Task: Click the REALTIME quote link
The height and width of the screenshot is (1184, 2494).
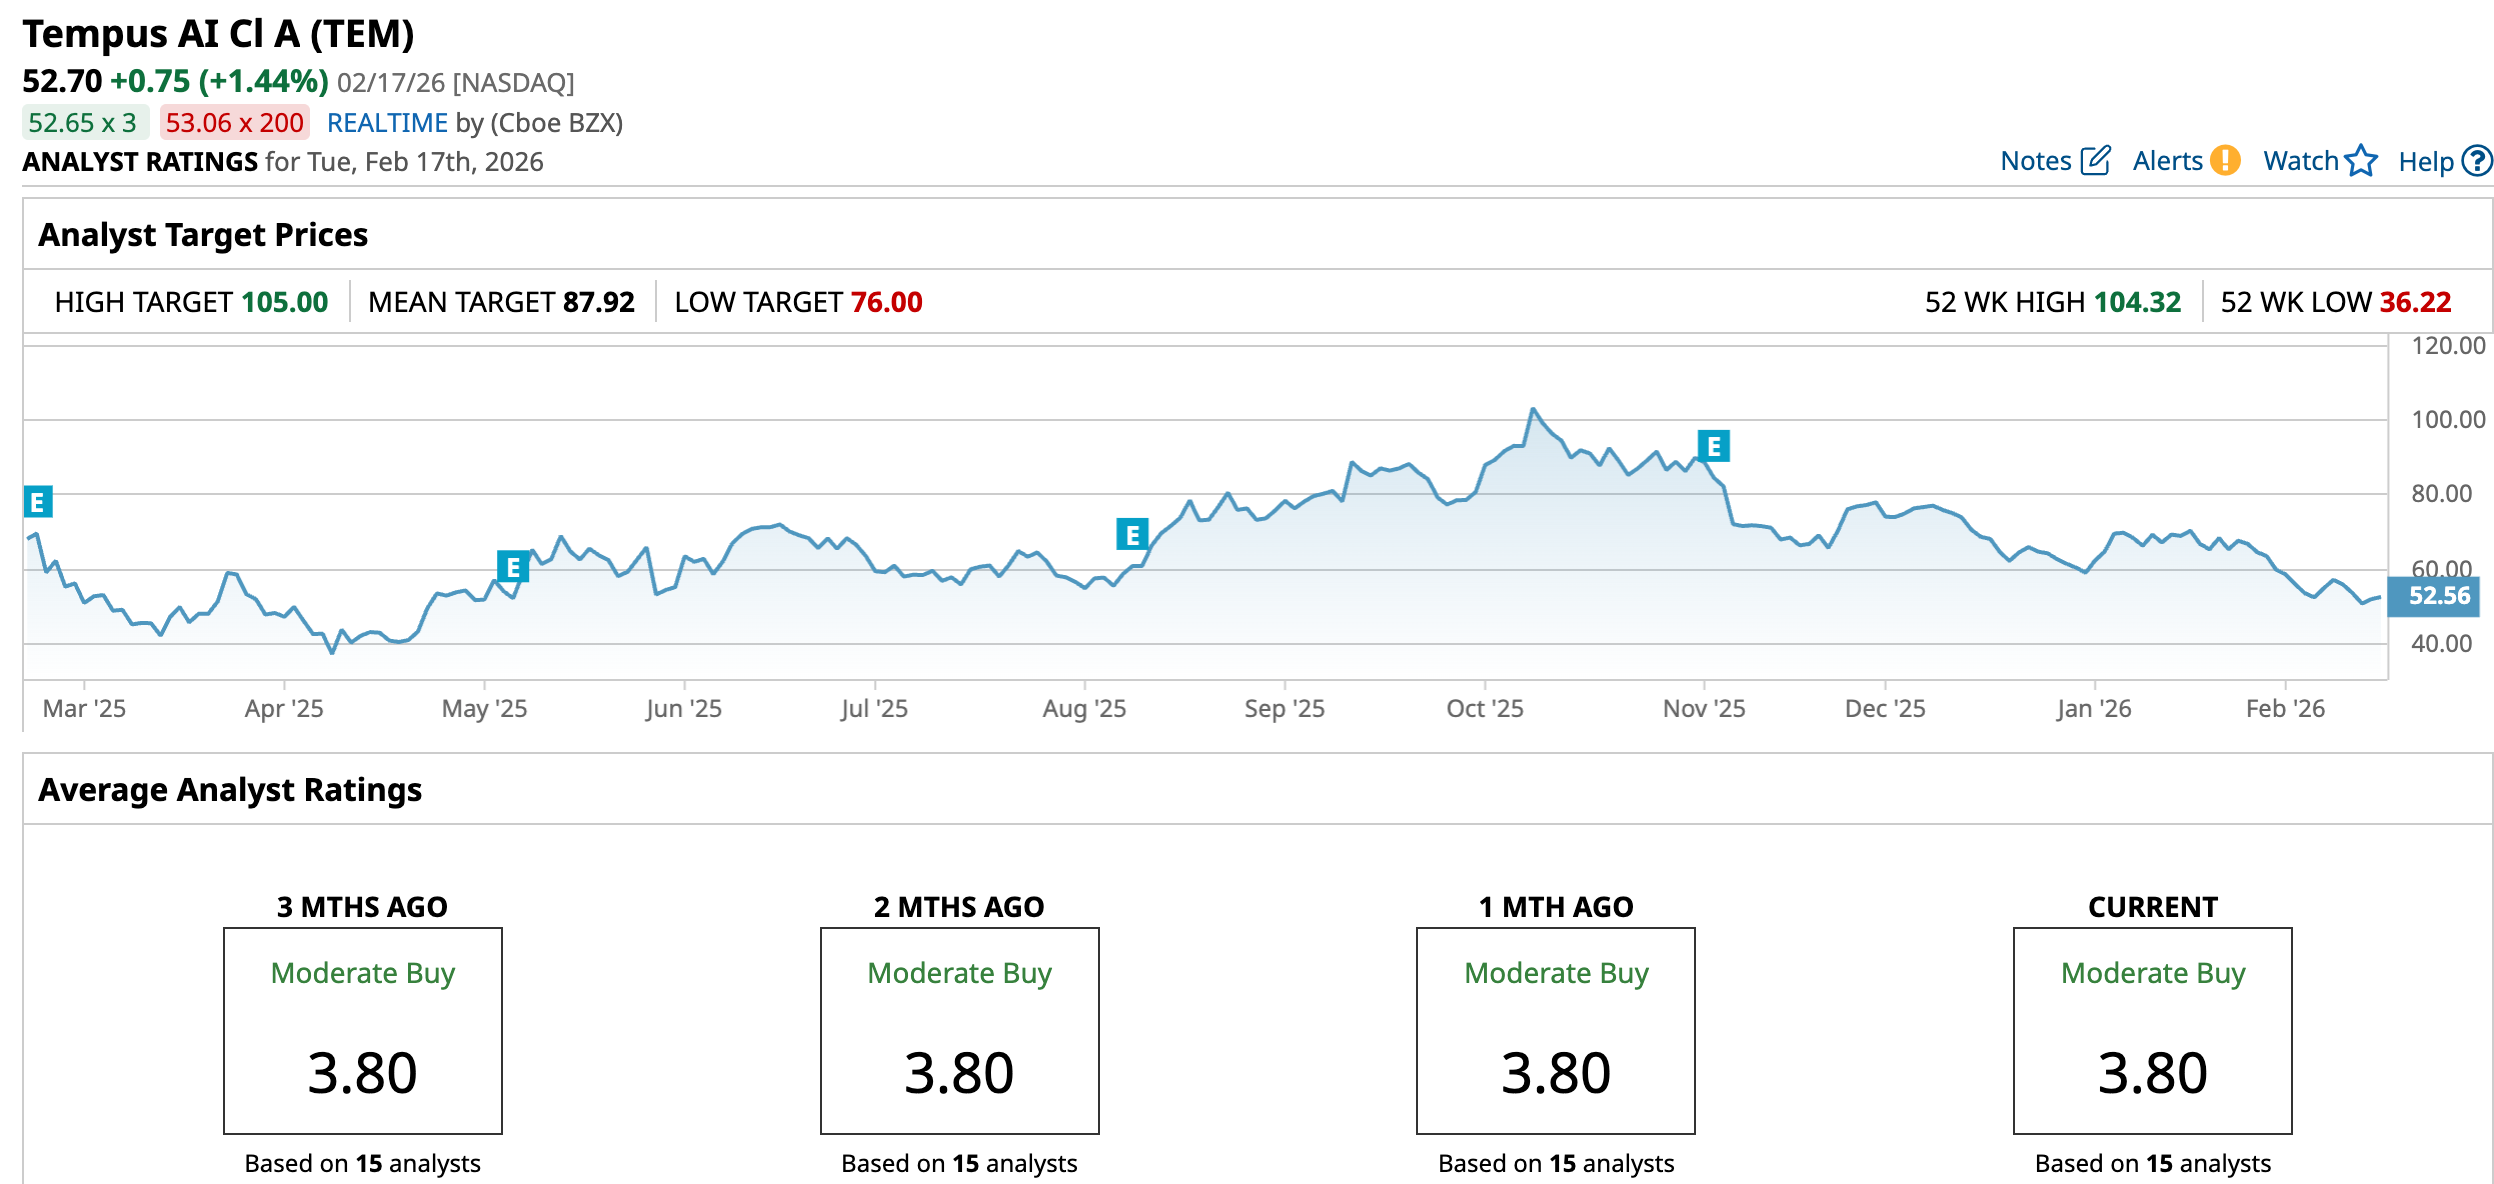Action: [387, 123]
